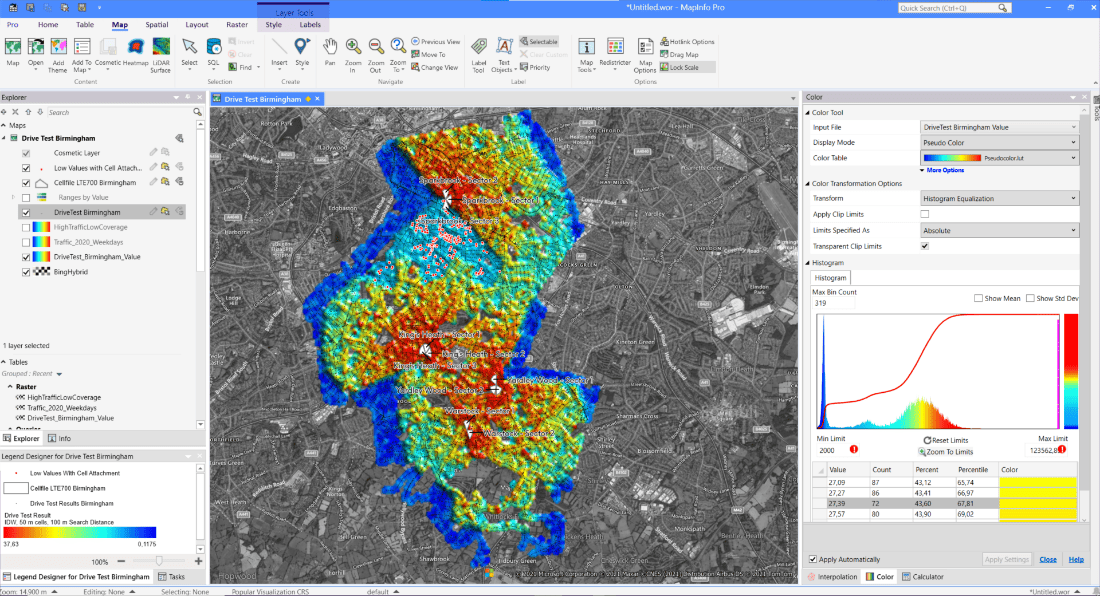Open Map Options in ribbon

pyautogui.click(x=645, y=48)
